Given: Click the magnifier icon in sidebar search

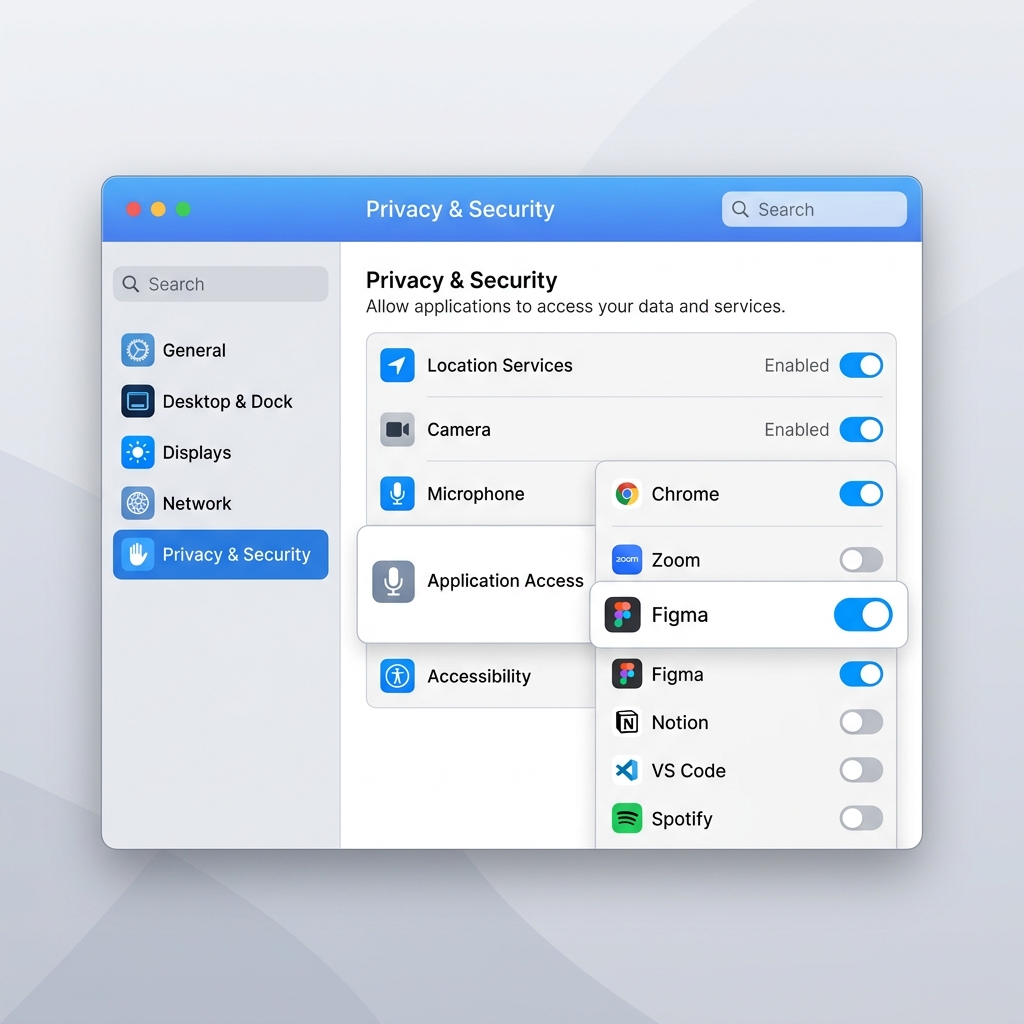Looking at the screenshot, I should [x=131, y=284].
